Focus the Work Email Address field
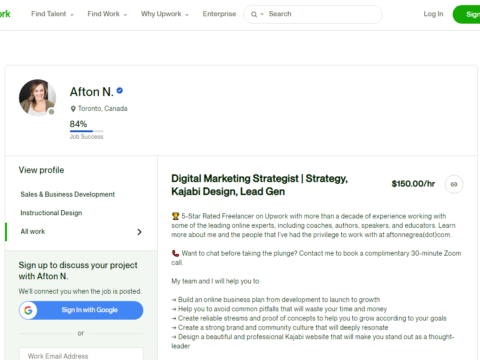Image resolution: width=480 pixels, height=360 pixels. (81, 355)
